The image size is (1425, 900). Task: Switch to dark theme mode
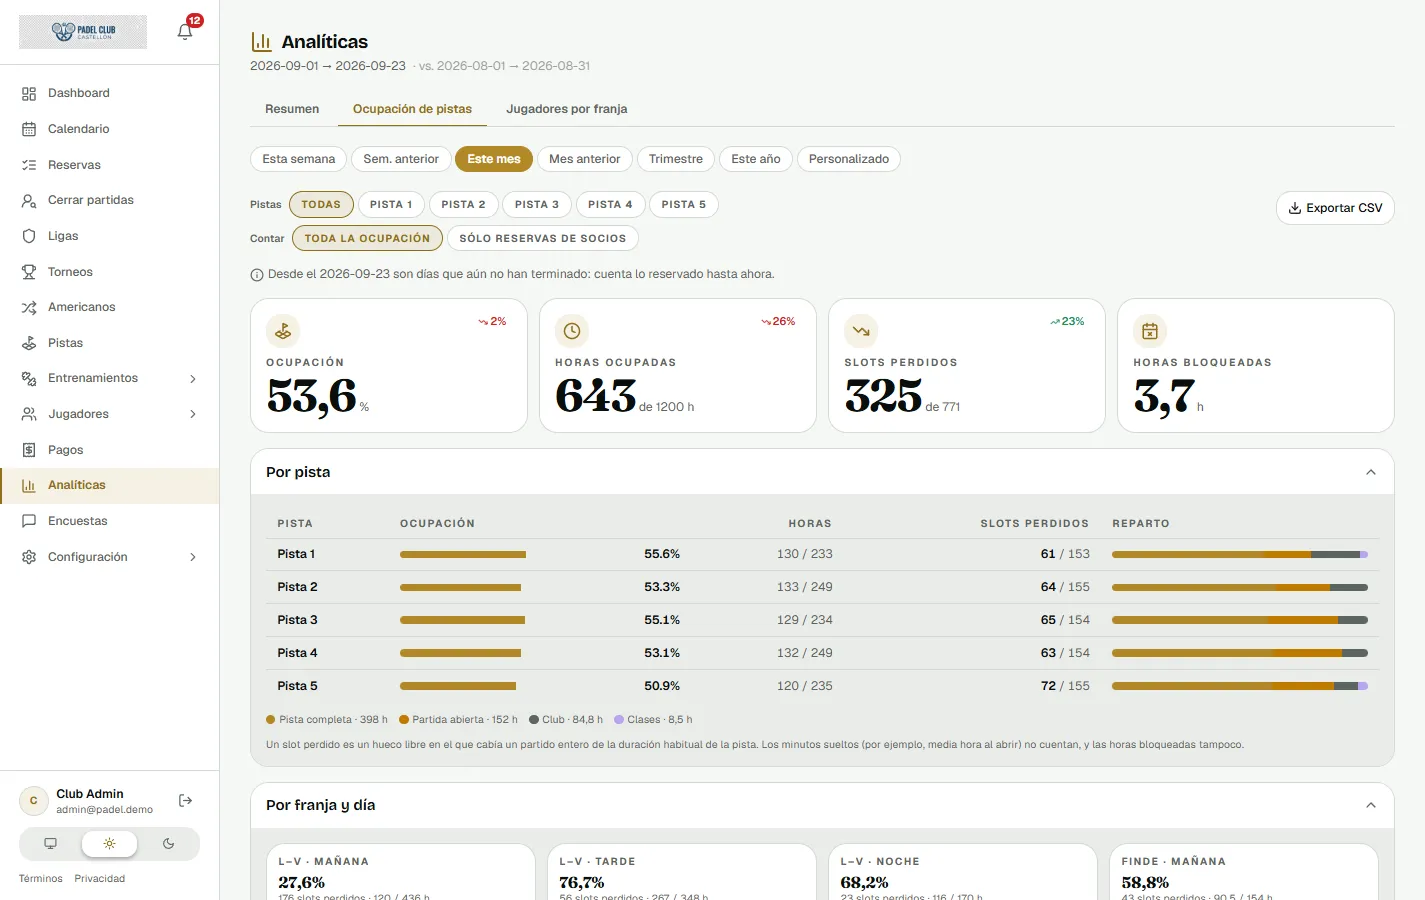point(168,844)
